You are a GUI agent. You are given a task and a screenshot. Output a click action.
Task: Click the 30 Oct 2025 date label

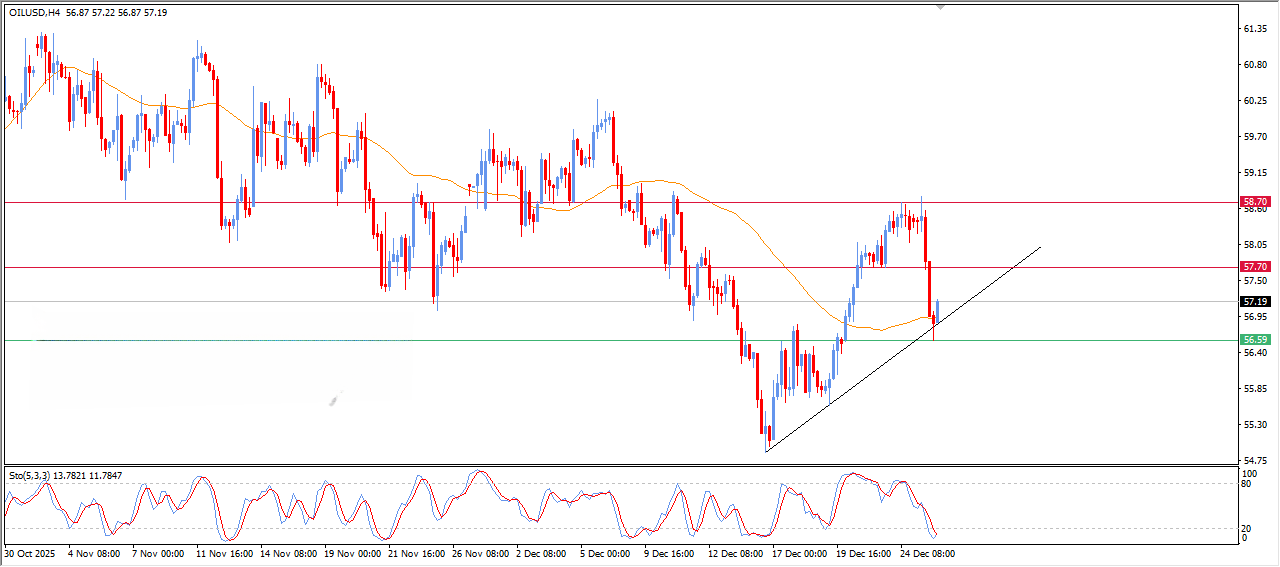[x=28, y=552]
